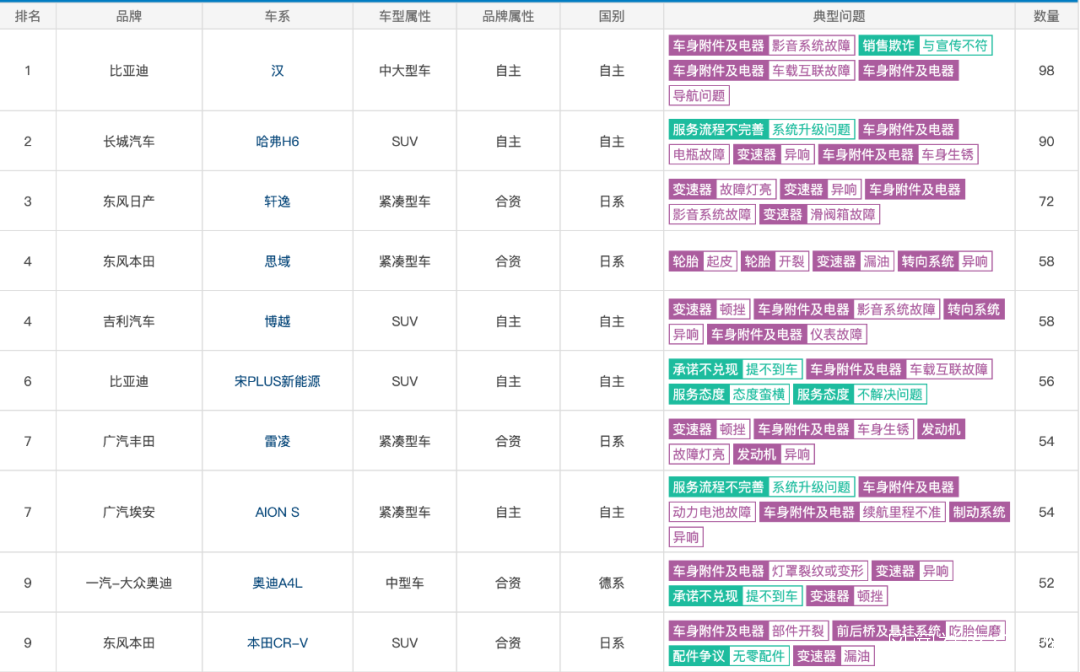Select the 服务态度 态度蛮横 tag
The width and height of the screenshot is (1080, 672).
click(x=729, y=395)
